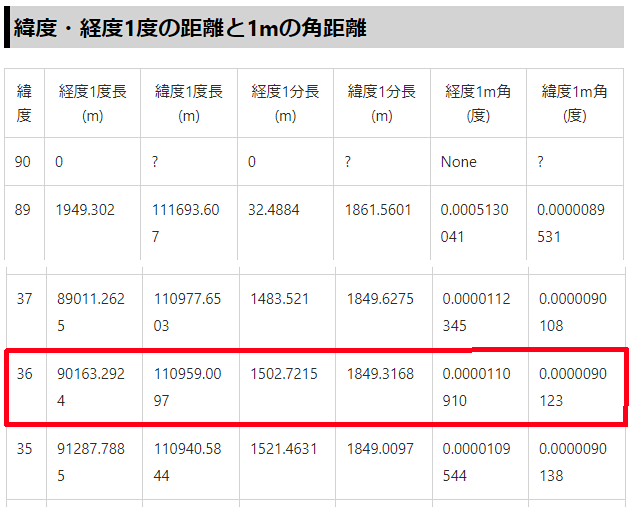Select the 経度1分長 (m) header cell
Viewport: 634px width, 507px height.
coord(285,103)
